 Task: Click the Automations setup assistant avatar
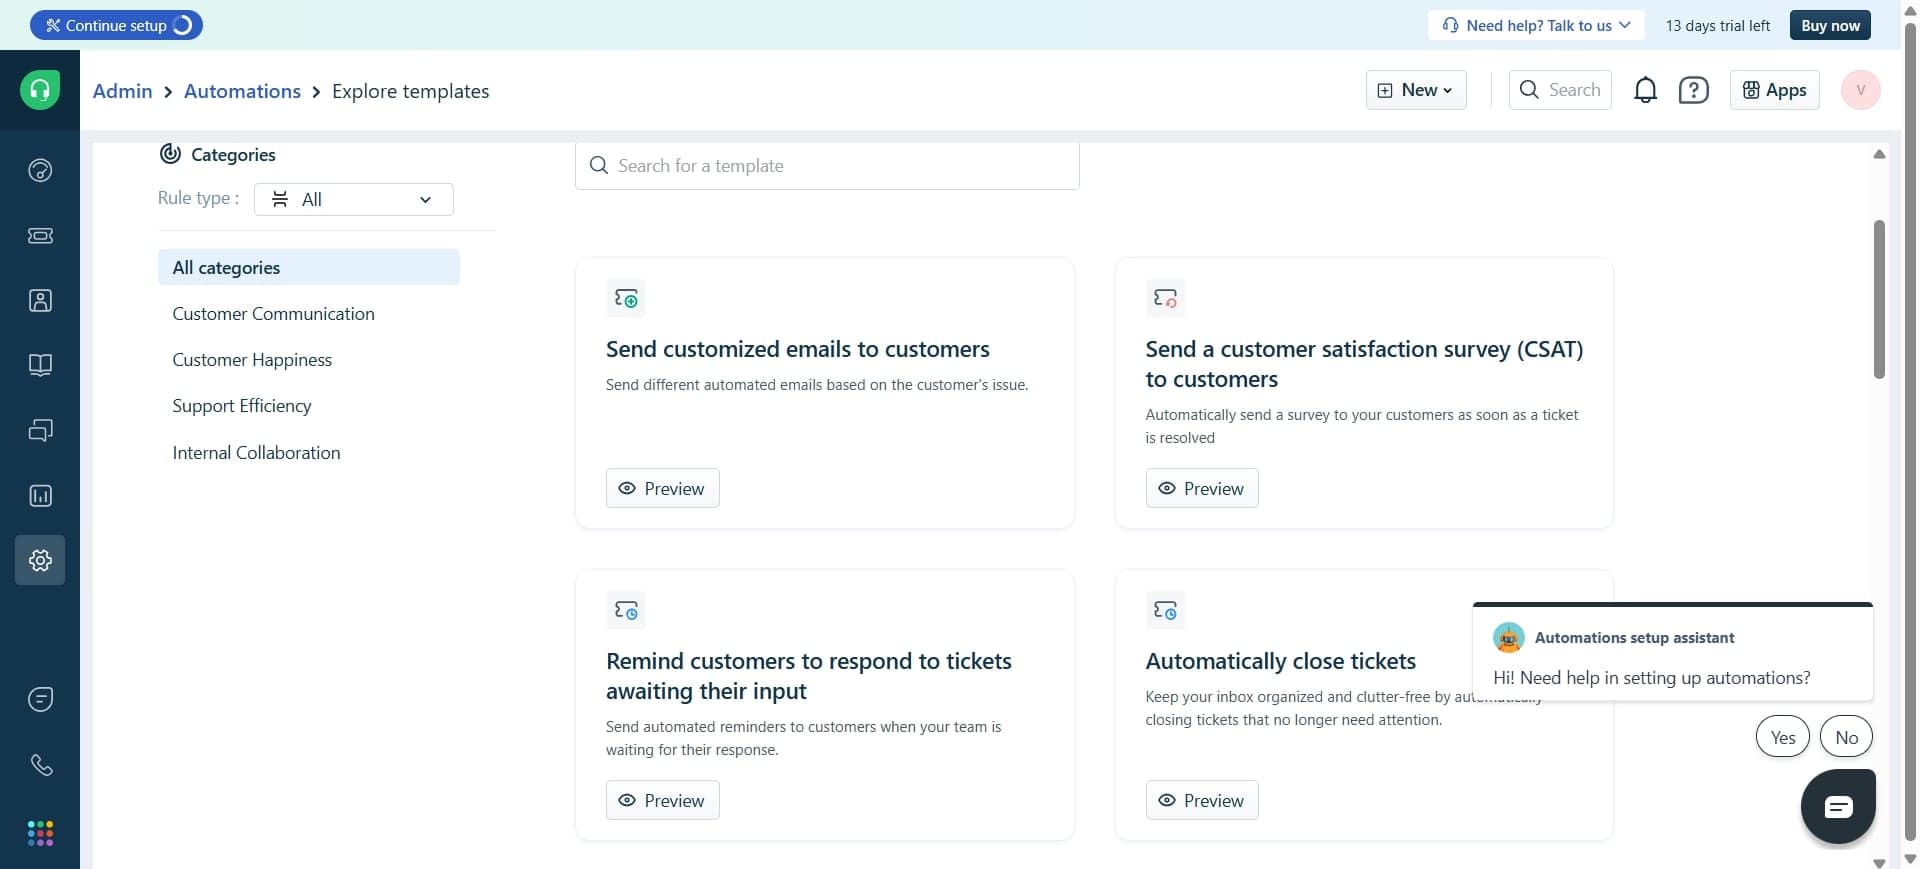(1508, 637)
